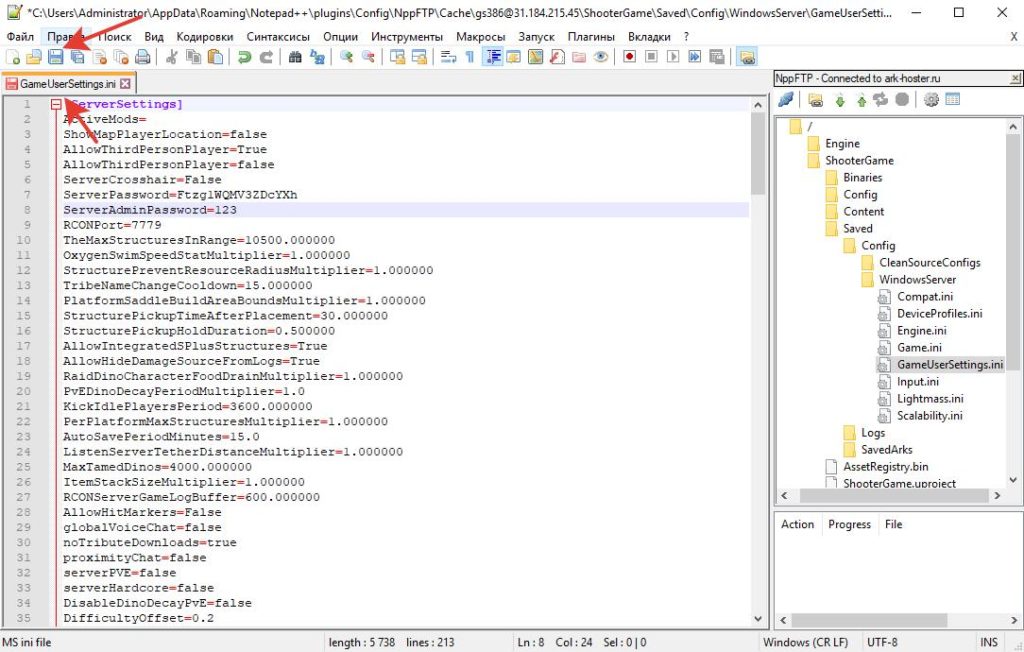The height and width of the screenshot is (652, 1024).
Task: Create a new document from the toolbar
Action: (x=12, y=57)
